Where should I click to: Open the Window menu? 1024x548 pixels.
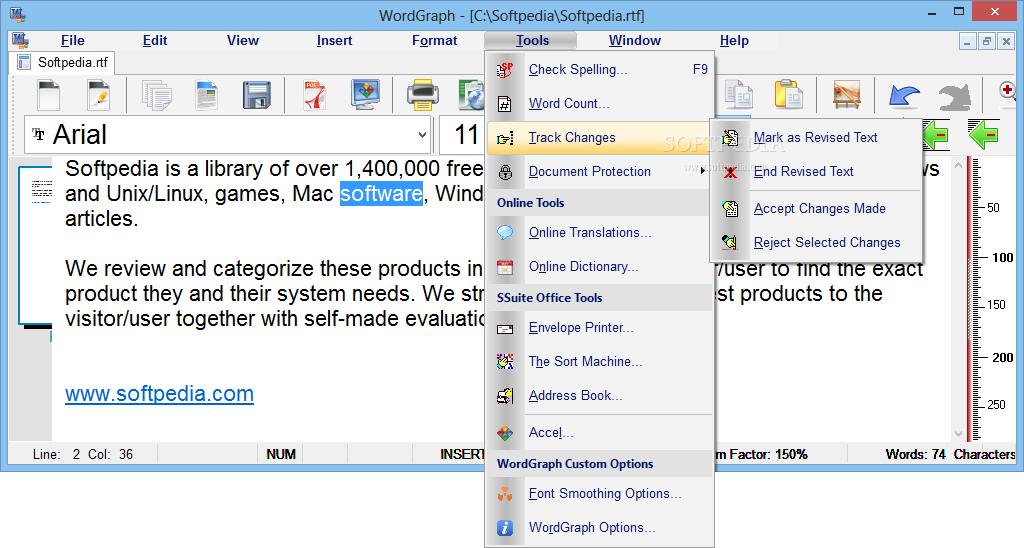click(635, 40)
